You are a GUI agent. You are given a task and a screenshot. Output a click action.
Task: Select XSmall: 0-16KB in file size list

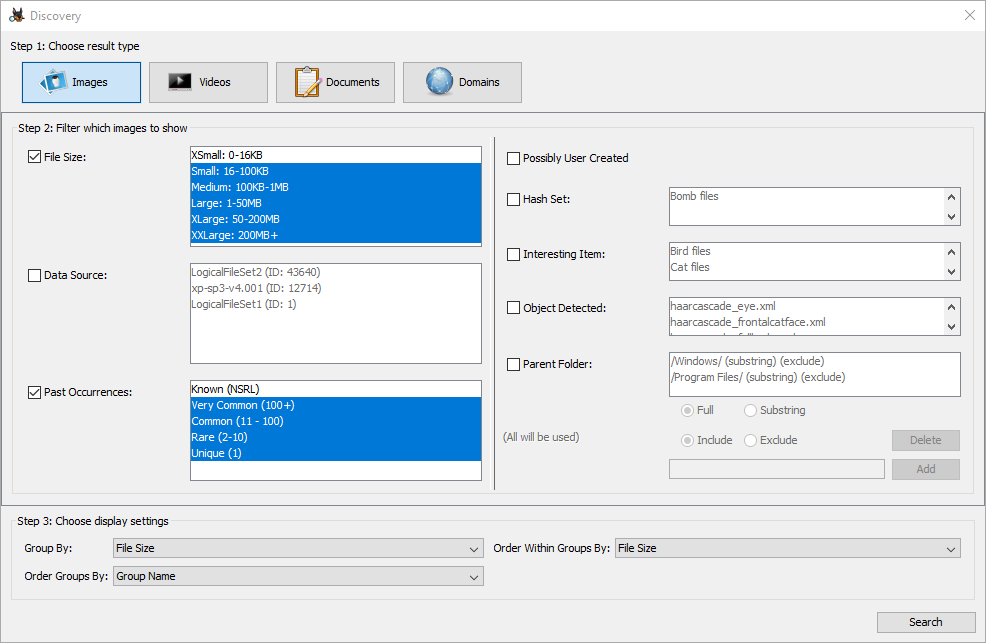tap(335, 155)
